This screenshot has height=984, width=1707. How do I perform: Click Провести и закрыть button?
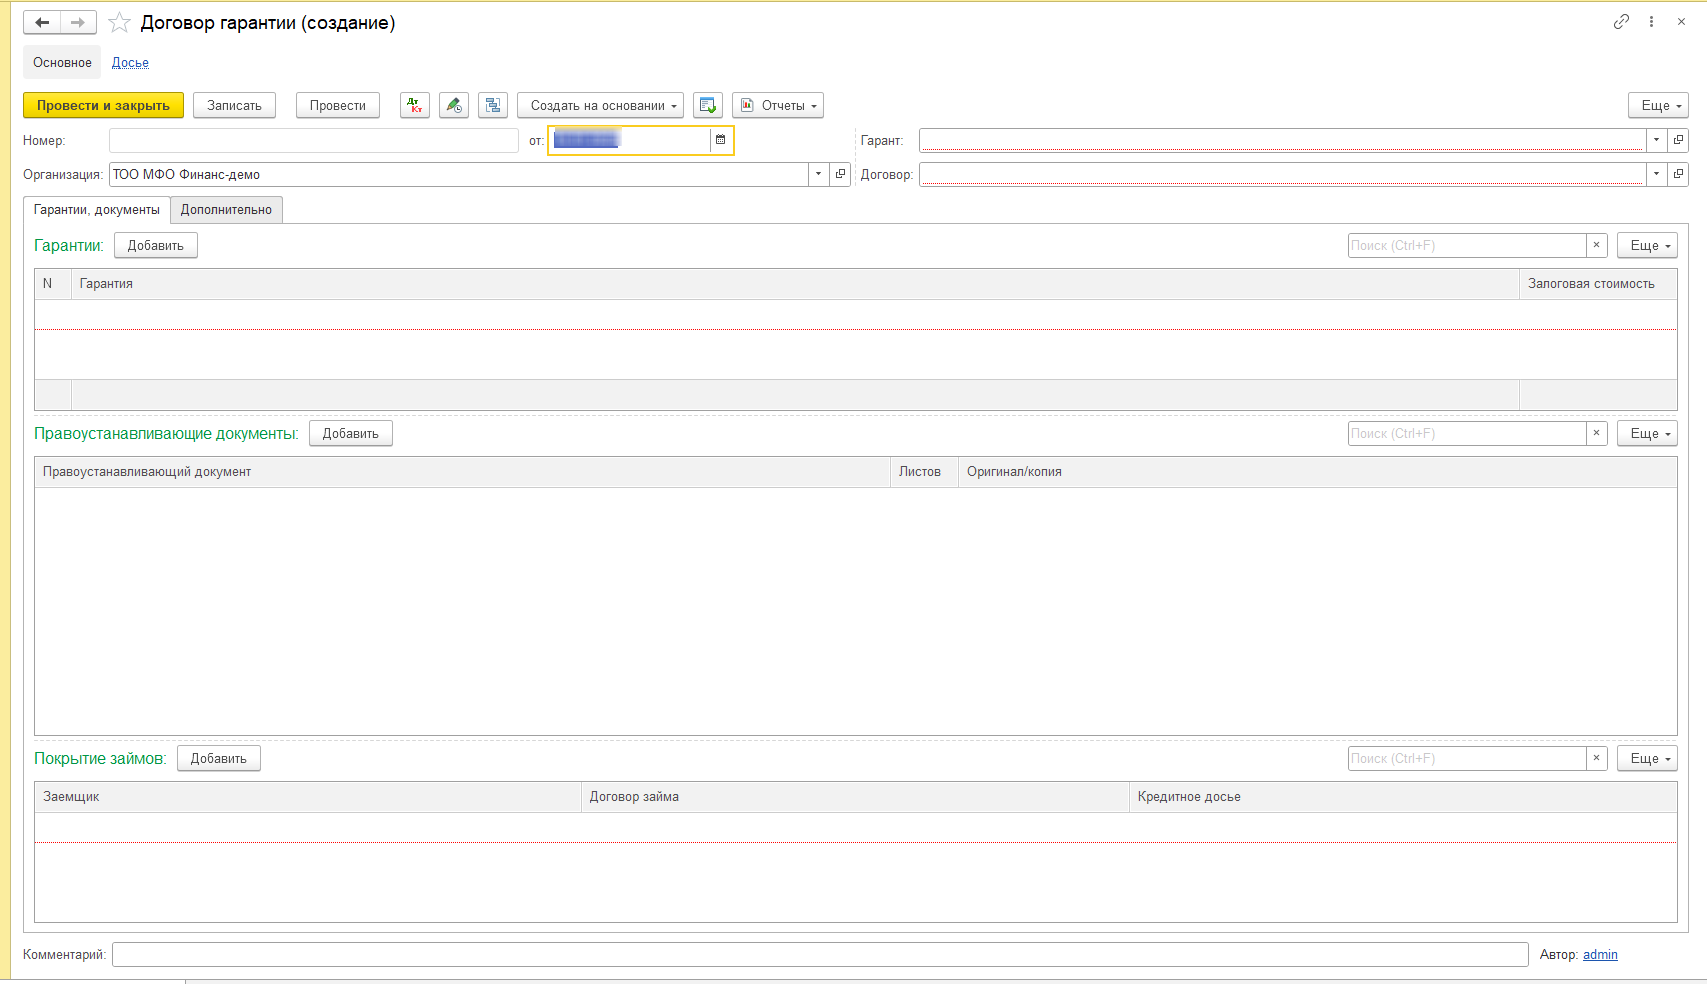(x=103, y=105)
